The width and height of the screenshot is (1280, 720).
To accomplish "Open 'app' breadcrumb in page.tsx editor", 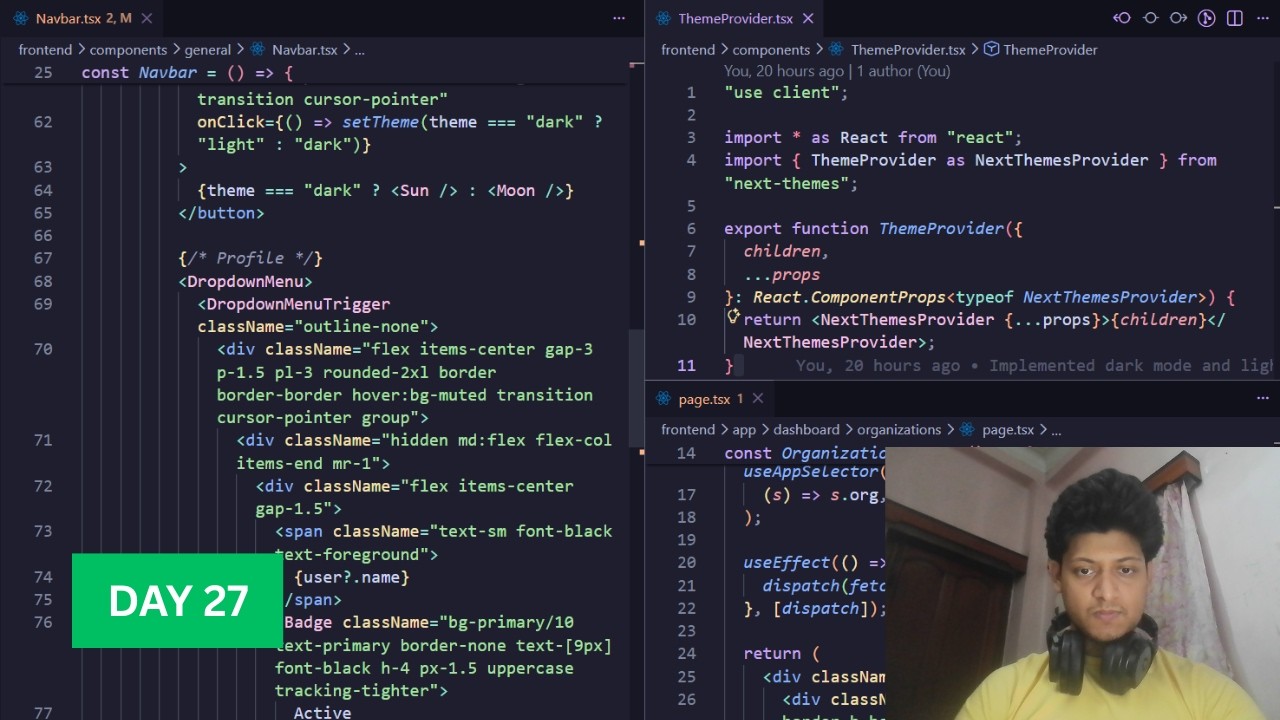I will pyautogui.click(x=744, y=429).
